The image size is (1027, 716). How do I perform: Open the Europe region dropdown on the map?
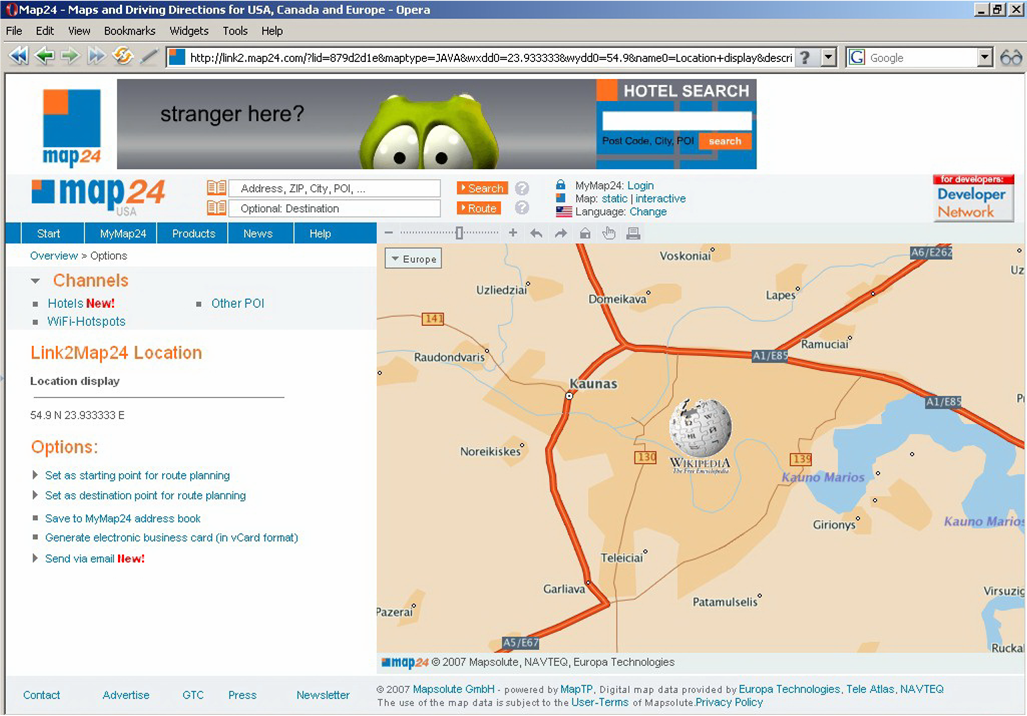(x=413, y=259)
